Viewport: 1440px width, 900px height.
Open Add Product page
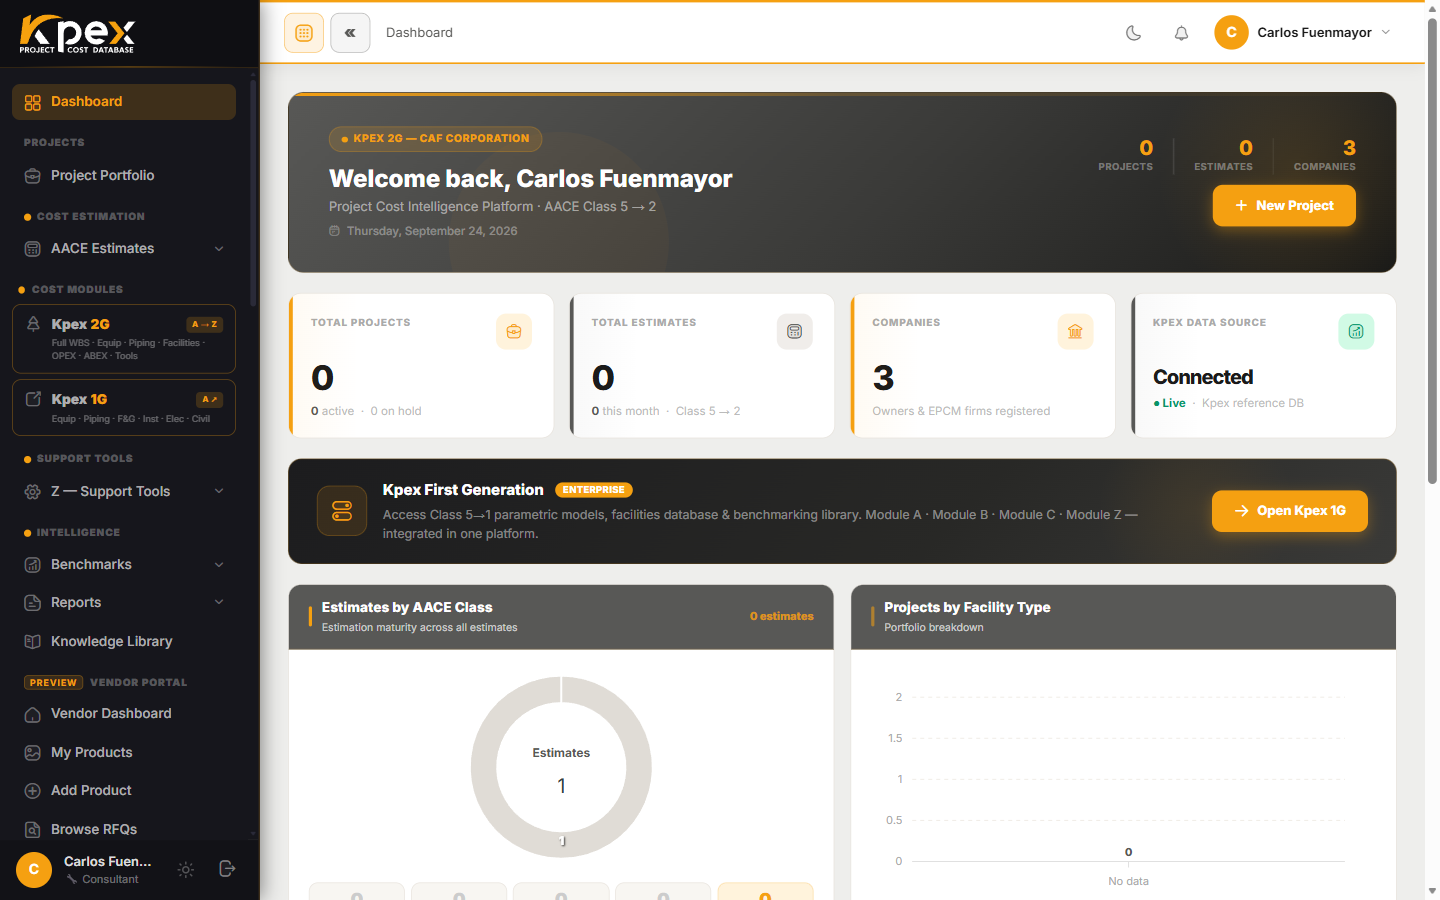click(x=124, y=791)
